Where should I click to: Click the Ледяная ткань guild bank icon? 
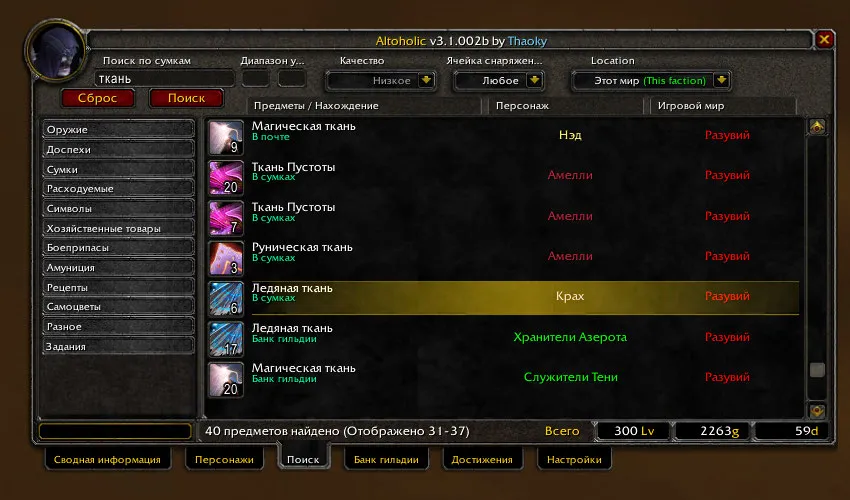[x=226, y=339]
